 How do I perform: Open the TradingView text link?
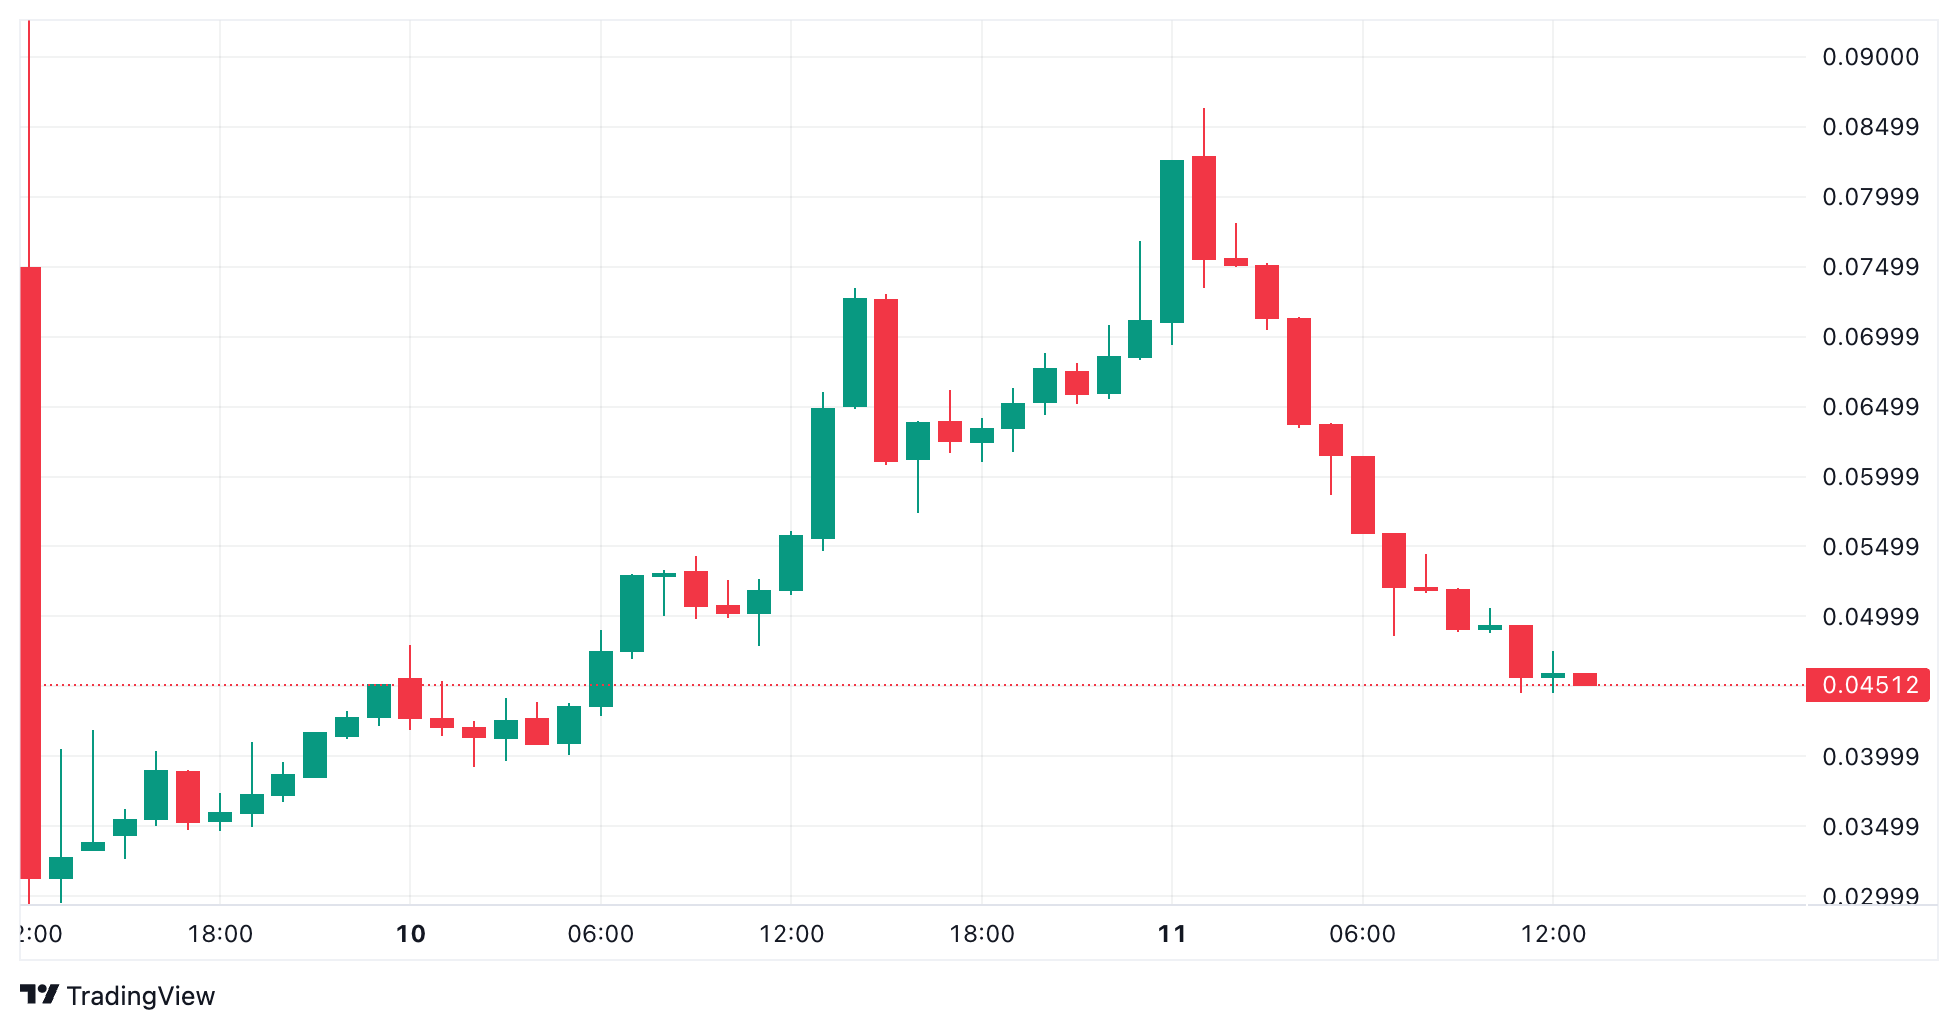[x=140, y=996]
